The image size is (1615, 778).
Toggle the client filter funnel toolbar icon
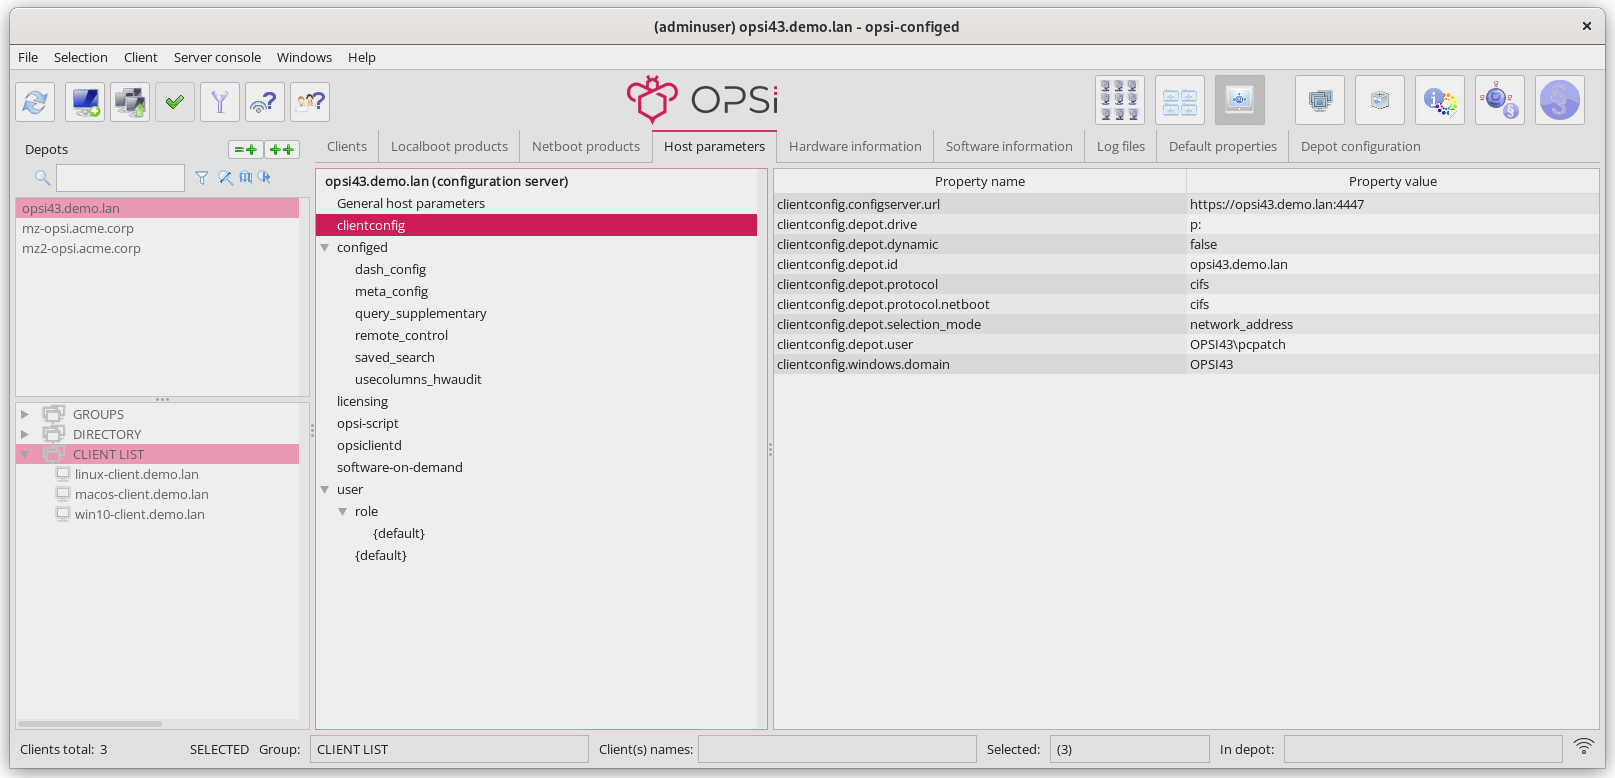[x=220, y=102]
